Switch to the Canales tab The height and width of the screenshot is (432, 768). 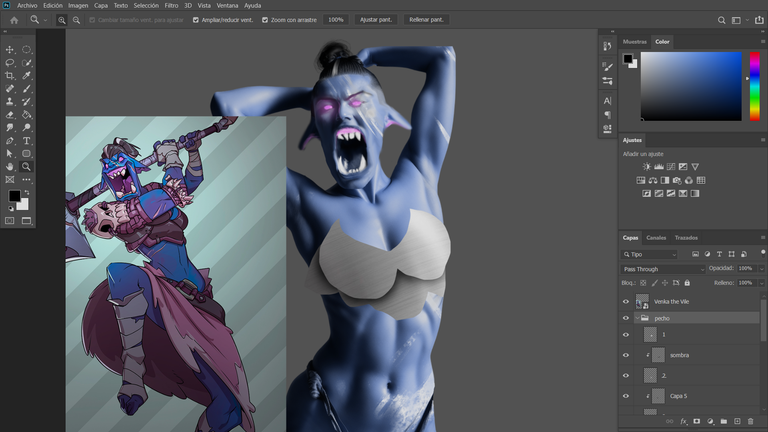coord(656,238)
